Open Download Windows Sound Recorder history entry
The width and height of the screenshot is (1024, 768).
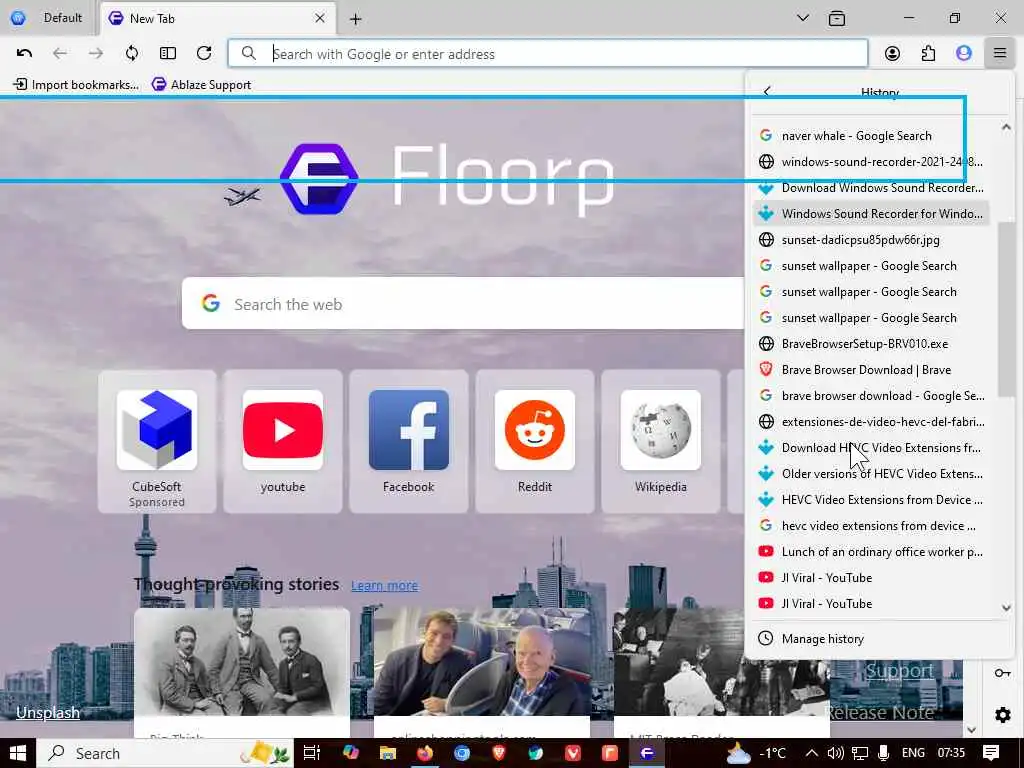pyautogui.click(x=871, y=188)
